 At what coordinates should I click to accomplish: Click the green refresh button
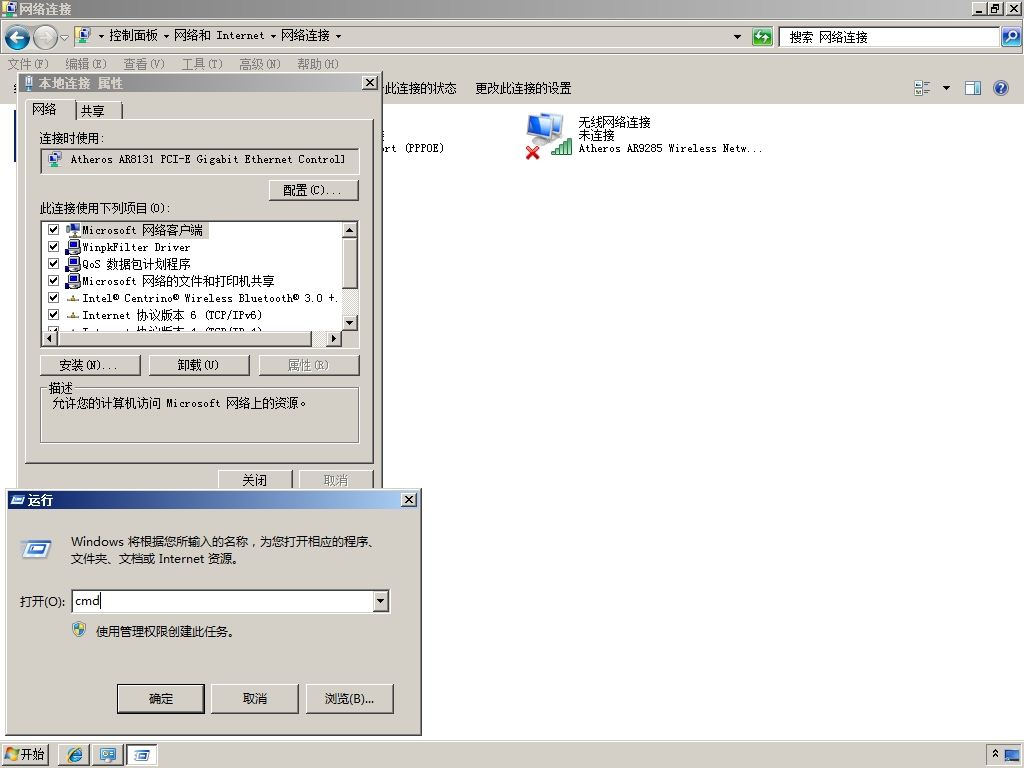pyautogui.click(x=762, y=37)
